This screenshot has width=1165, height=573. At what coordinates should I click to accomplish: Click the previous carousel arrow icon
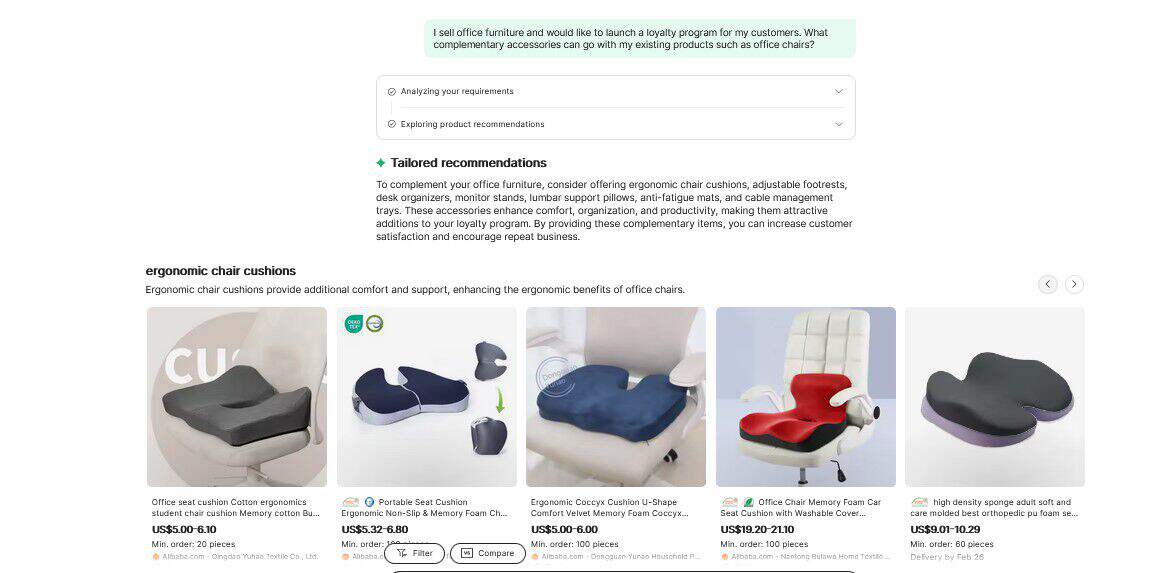coord(1048,285)
